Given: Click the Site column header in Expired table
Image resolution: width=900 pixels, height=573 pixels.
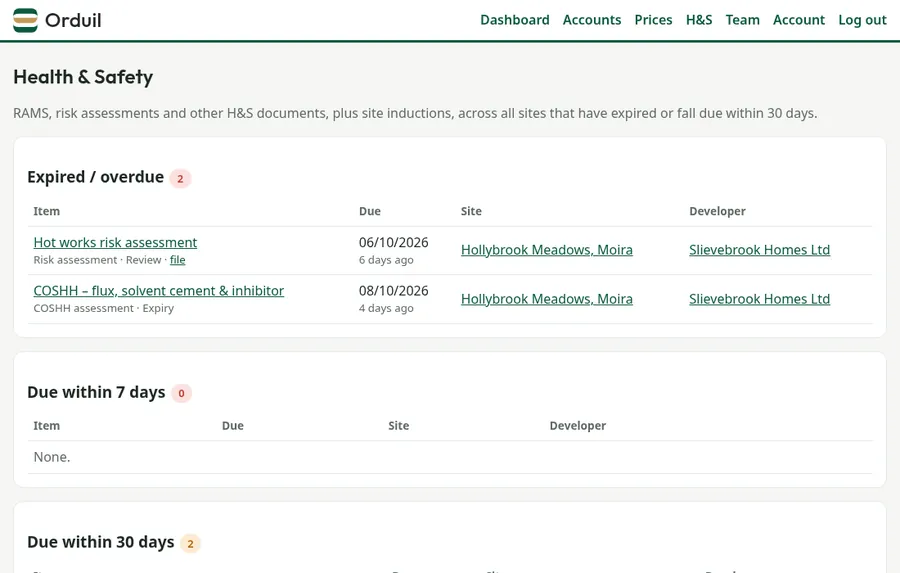Looking at the screenshot, I should 471,211.
